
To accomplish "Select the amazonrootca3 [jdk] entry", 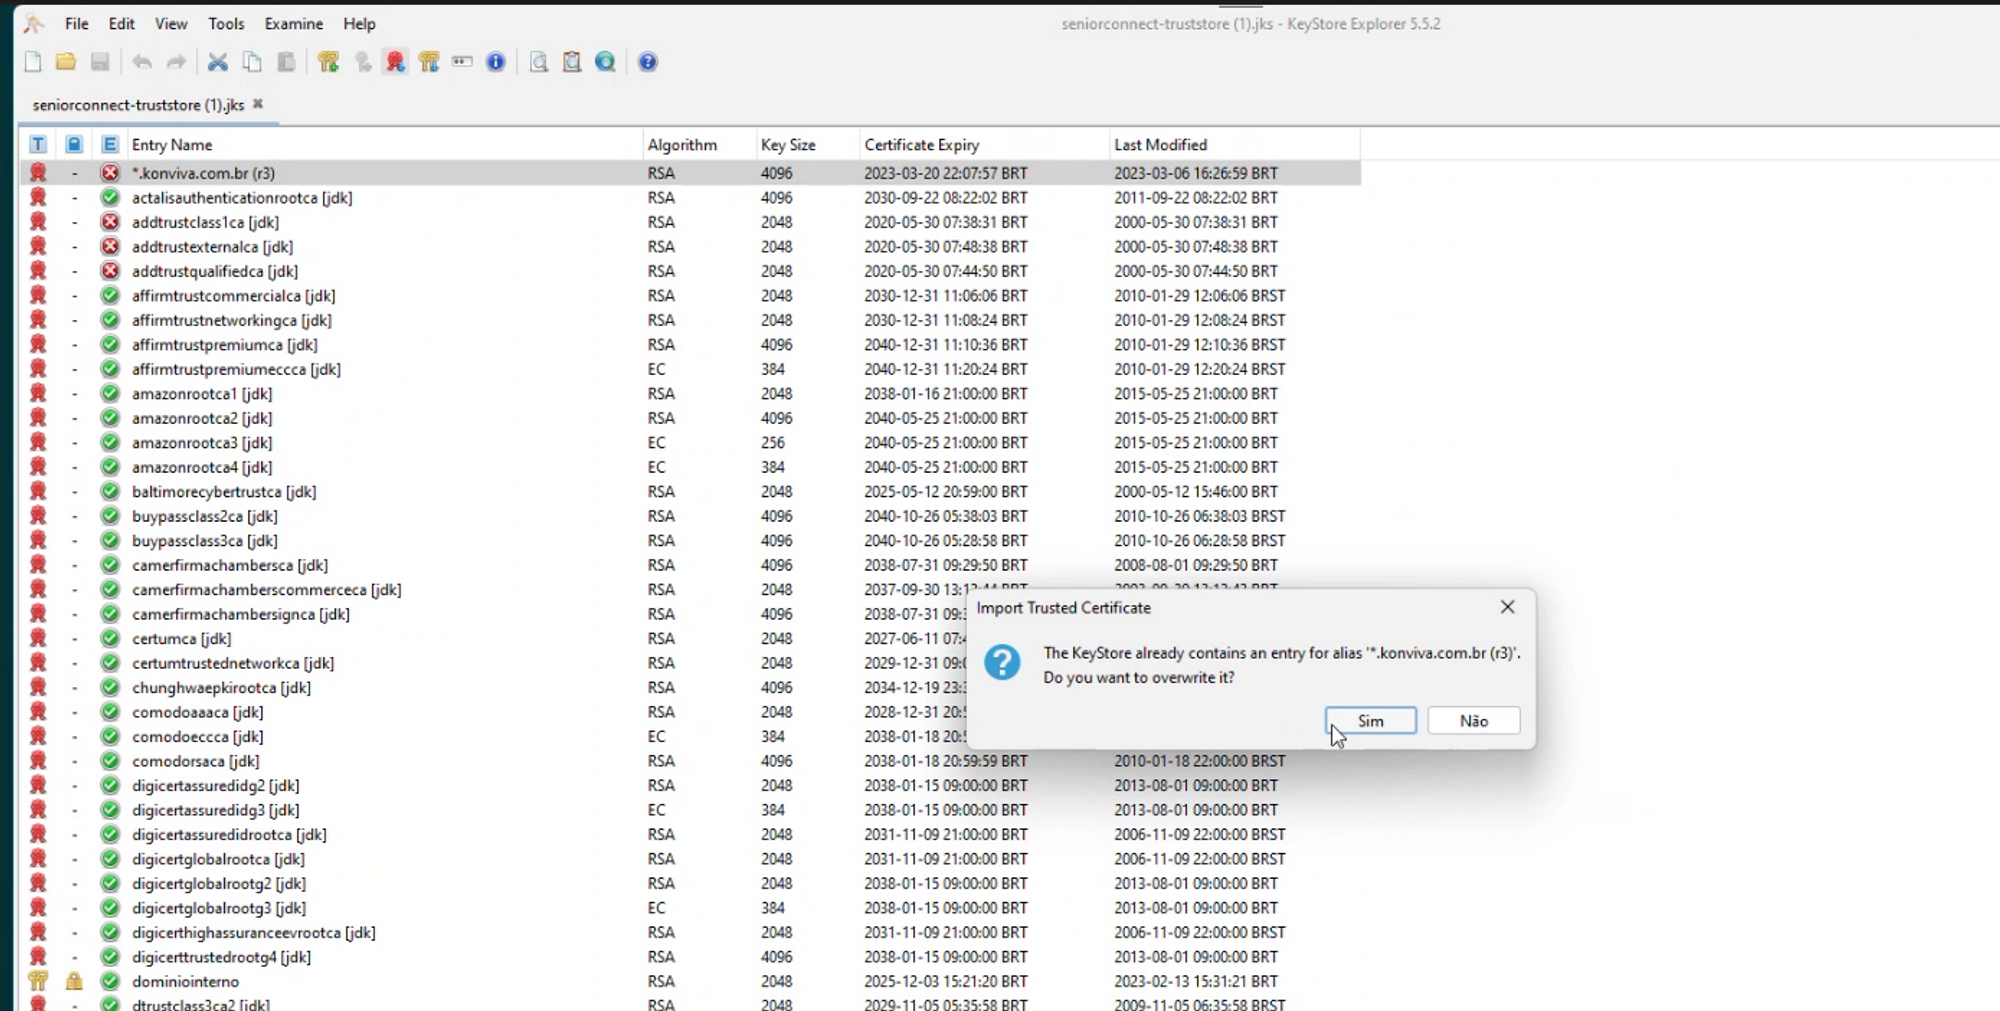I will (202, 443).
